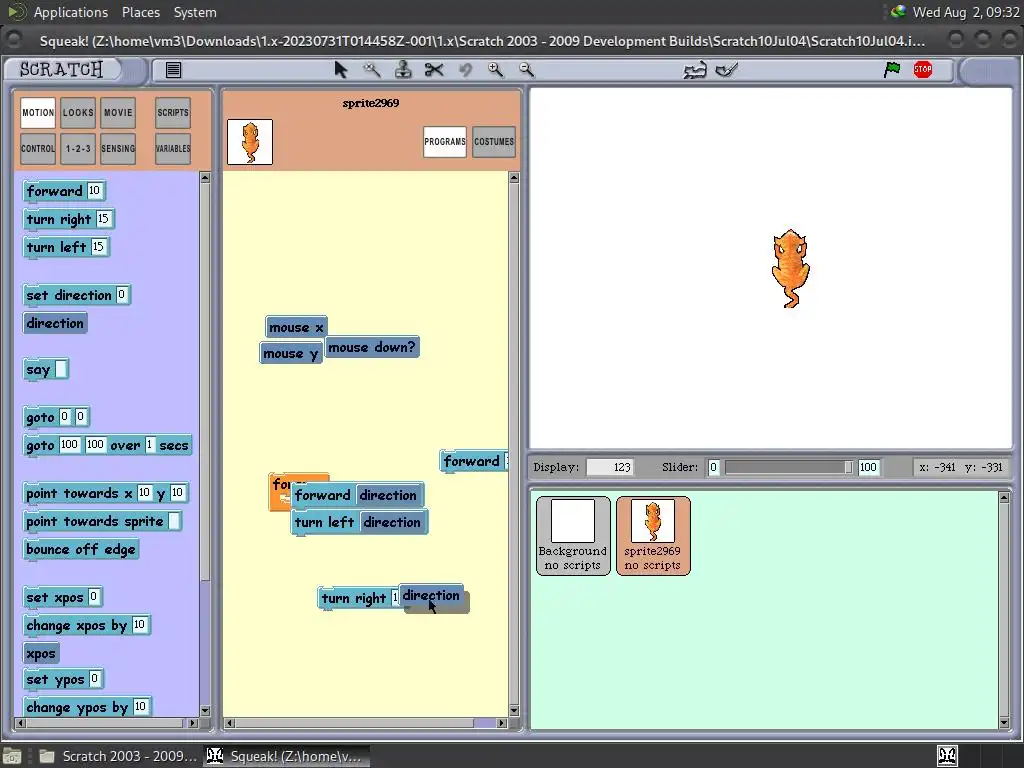This screenshot has width=1024, height=768.
Task: Click the paint brush icon in the toolbar
Action: (x=727, y=70)
